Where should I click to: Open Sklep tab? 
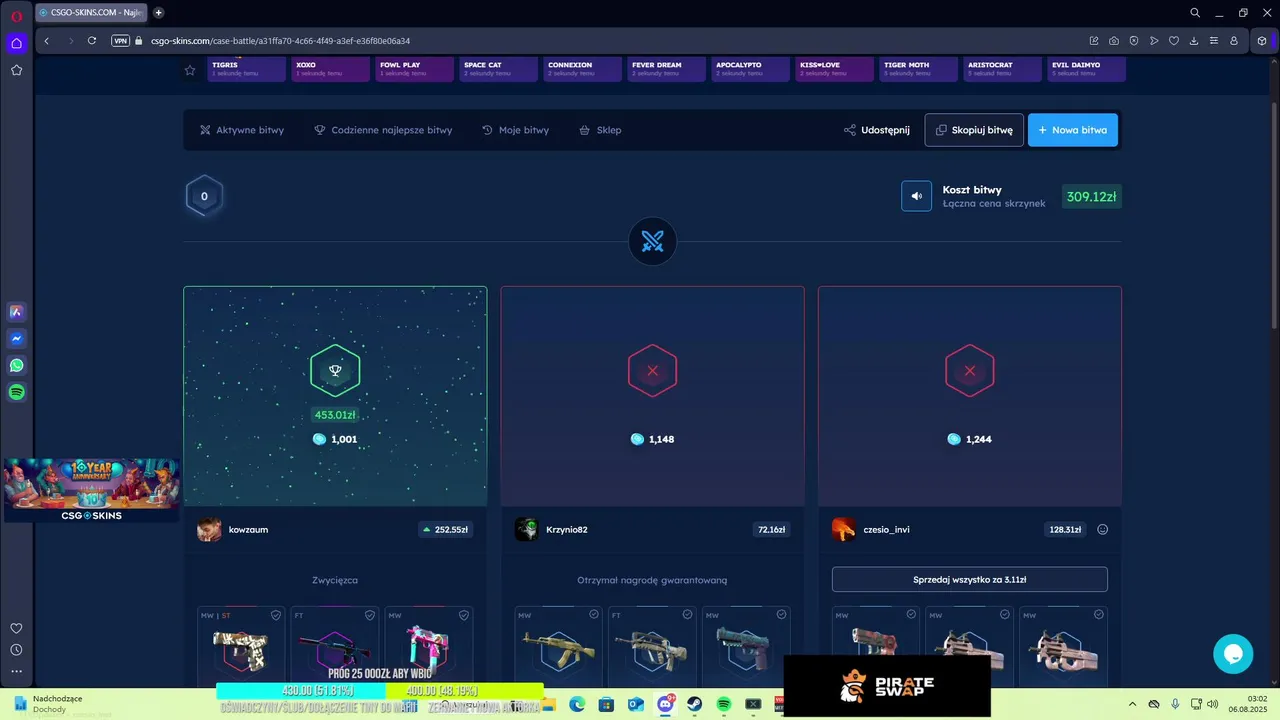pos(600,130)
